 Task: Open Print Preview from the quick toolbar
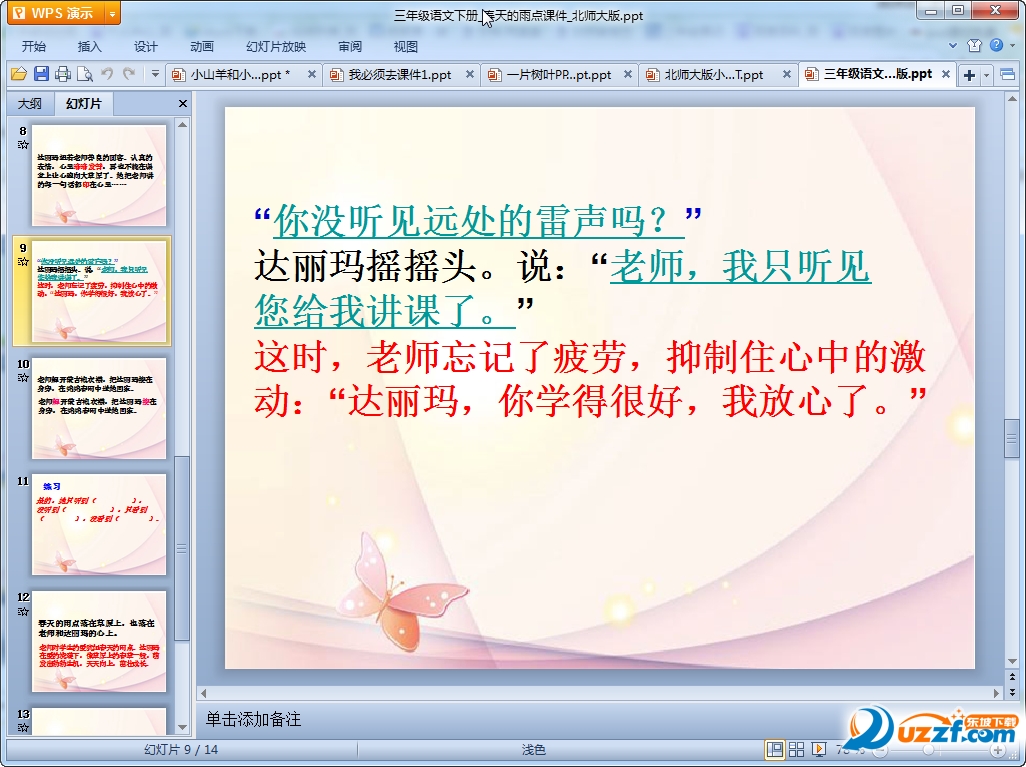point(84,74)
